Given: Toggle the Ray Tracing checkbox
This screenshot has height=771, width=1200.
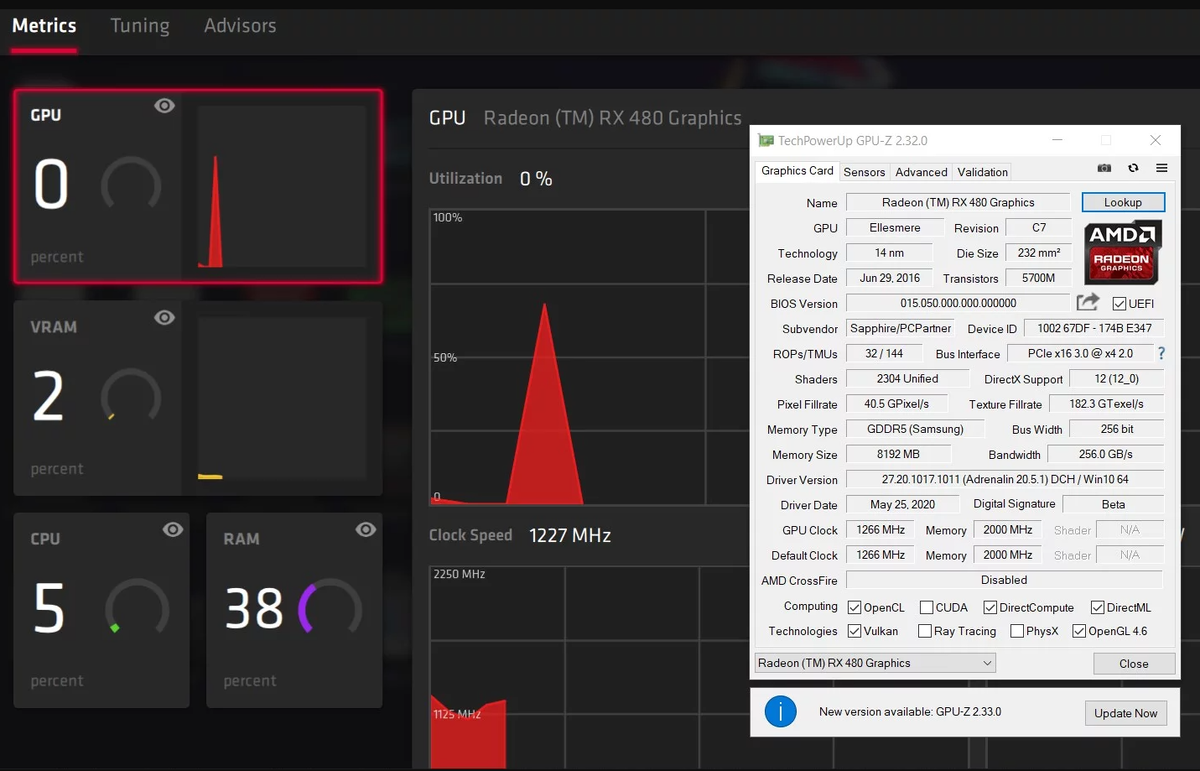Looking at the screenshot, I should pyautogui.click(x=924, y=631).
